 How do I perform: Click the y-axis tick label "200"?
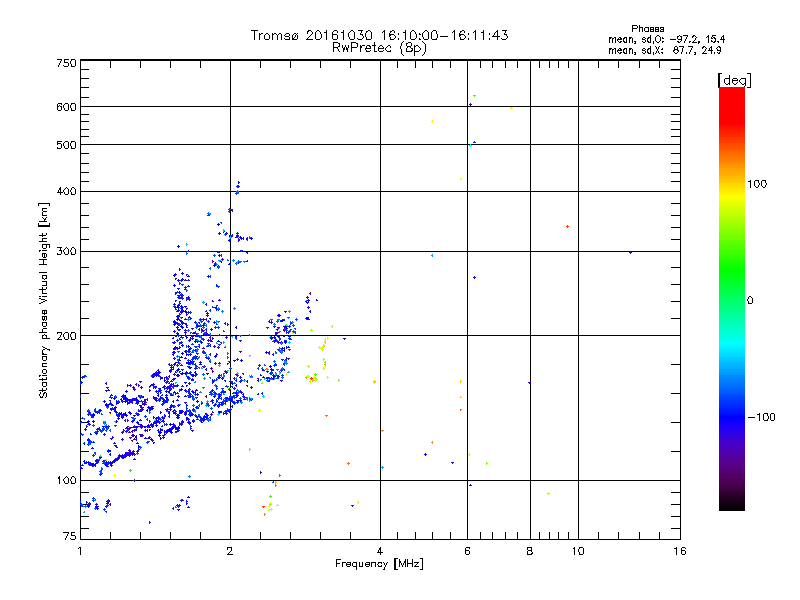tap(66, 336)
